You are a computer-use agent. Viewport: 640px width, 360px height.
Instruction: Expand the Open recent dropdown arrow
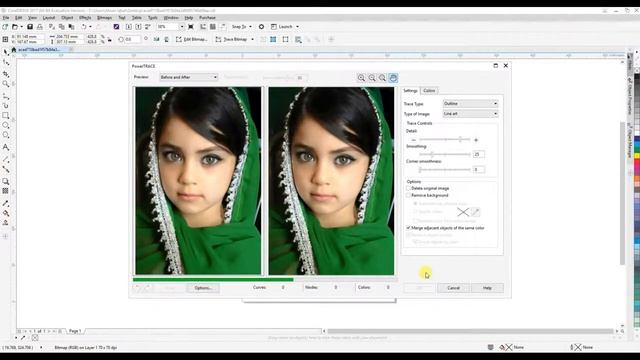pos(21,27)
